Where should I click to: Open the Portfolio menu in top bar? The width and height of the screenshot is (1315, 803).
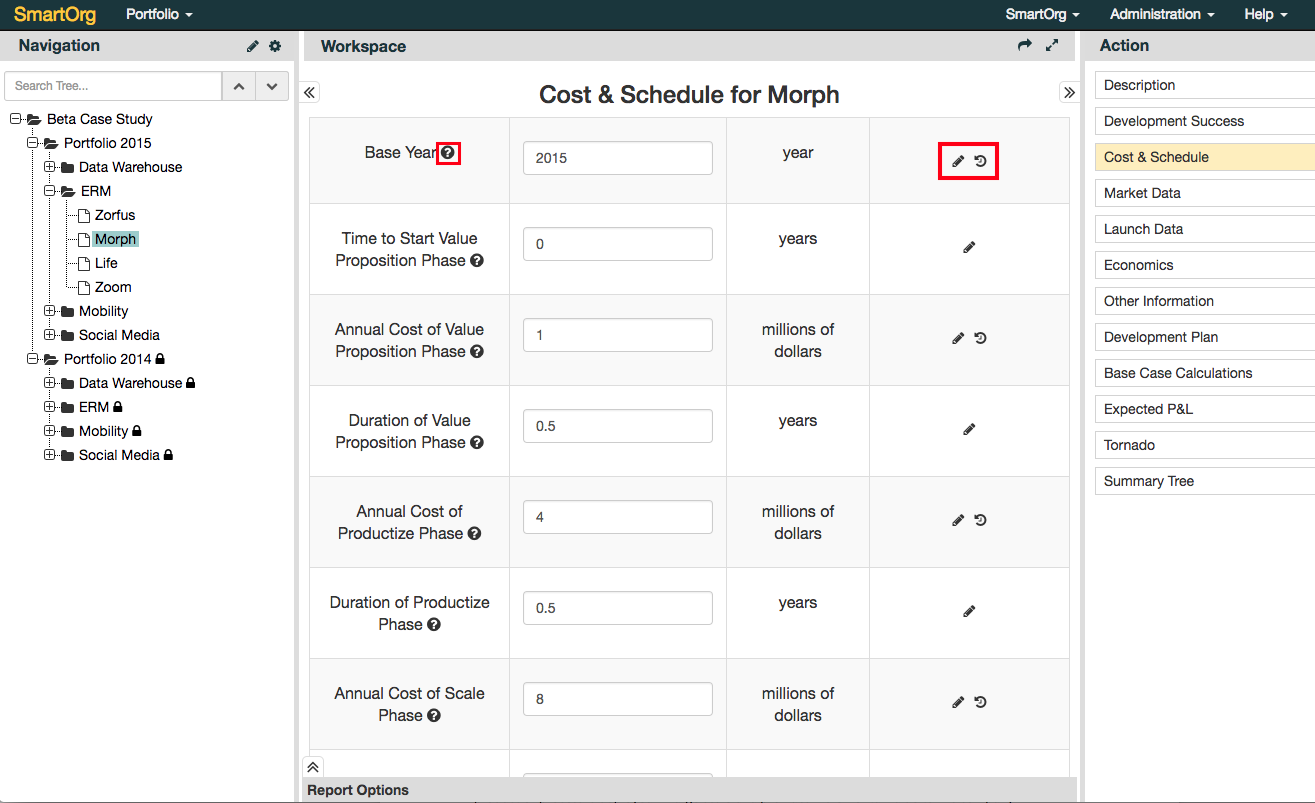(x=159, y=14)
